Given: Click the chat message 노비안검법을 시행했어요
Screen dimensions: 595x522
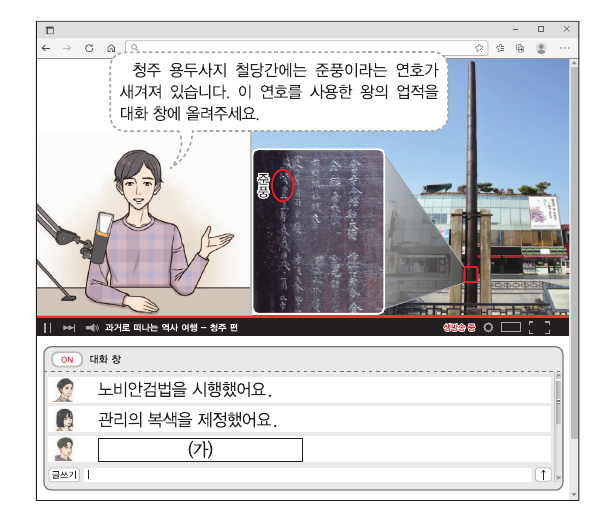Looking at the screenshot, I should point(184,389).
